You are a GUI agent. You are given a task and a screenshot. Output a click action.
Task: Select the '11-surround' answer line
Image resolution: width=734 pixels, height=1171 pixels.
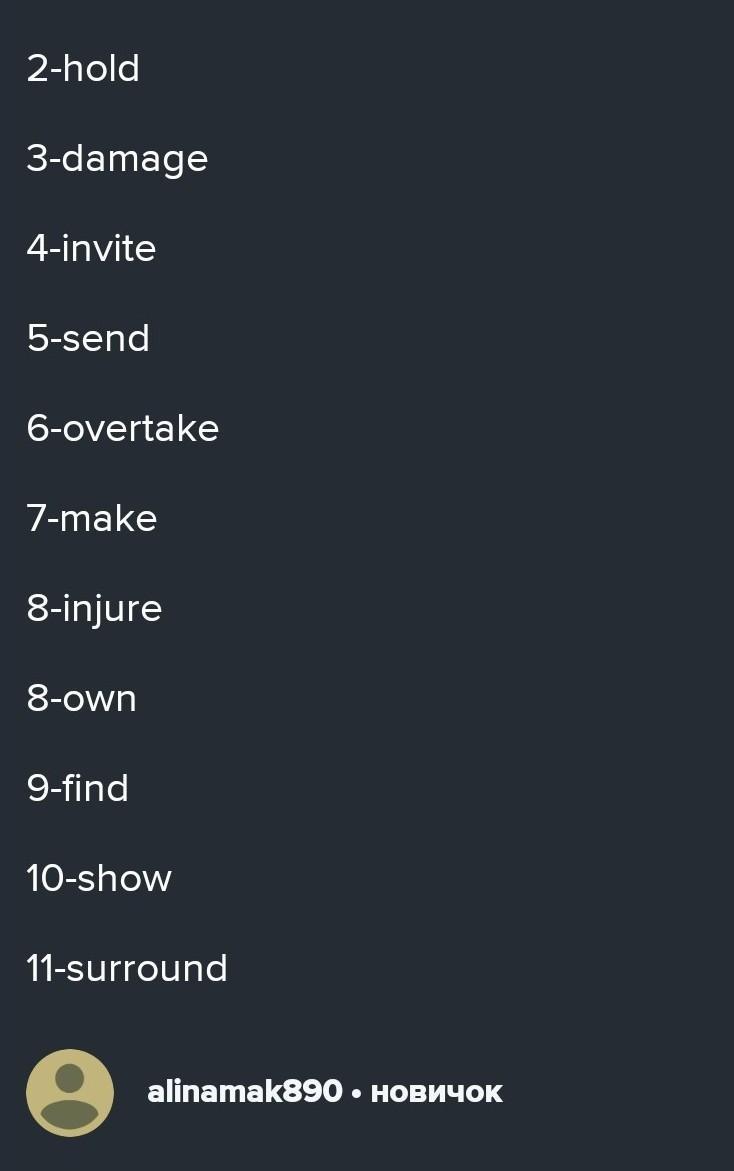coord(127,969)
